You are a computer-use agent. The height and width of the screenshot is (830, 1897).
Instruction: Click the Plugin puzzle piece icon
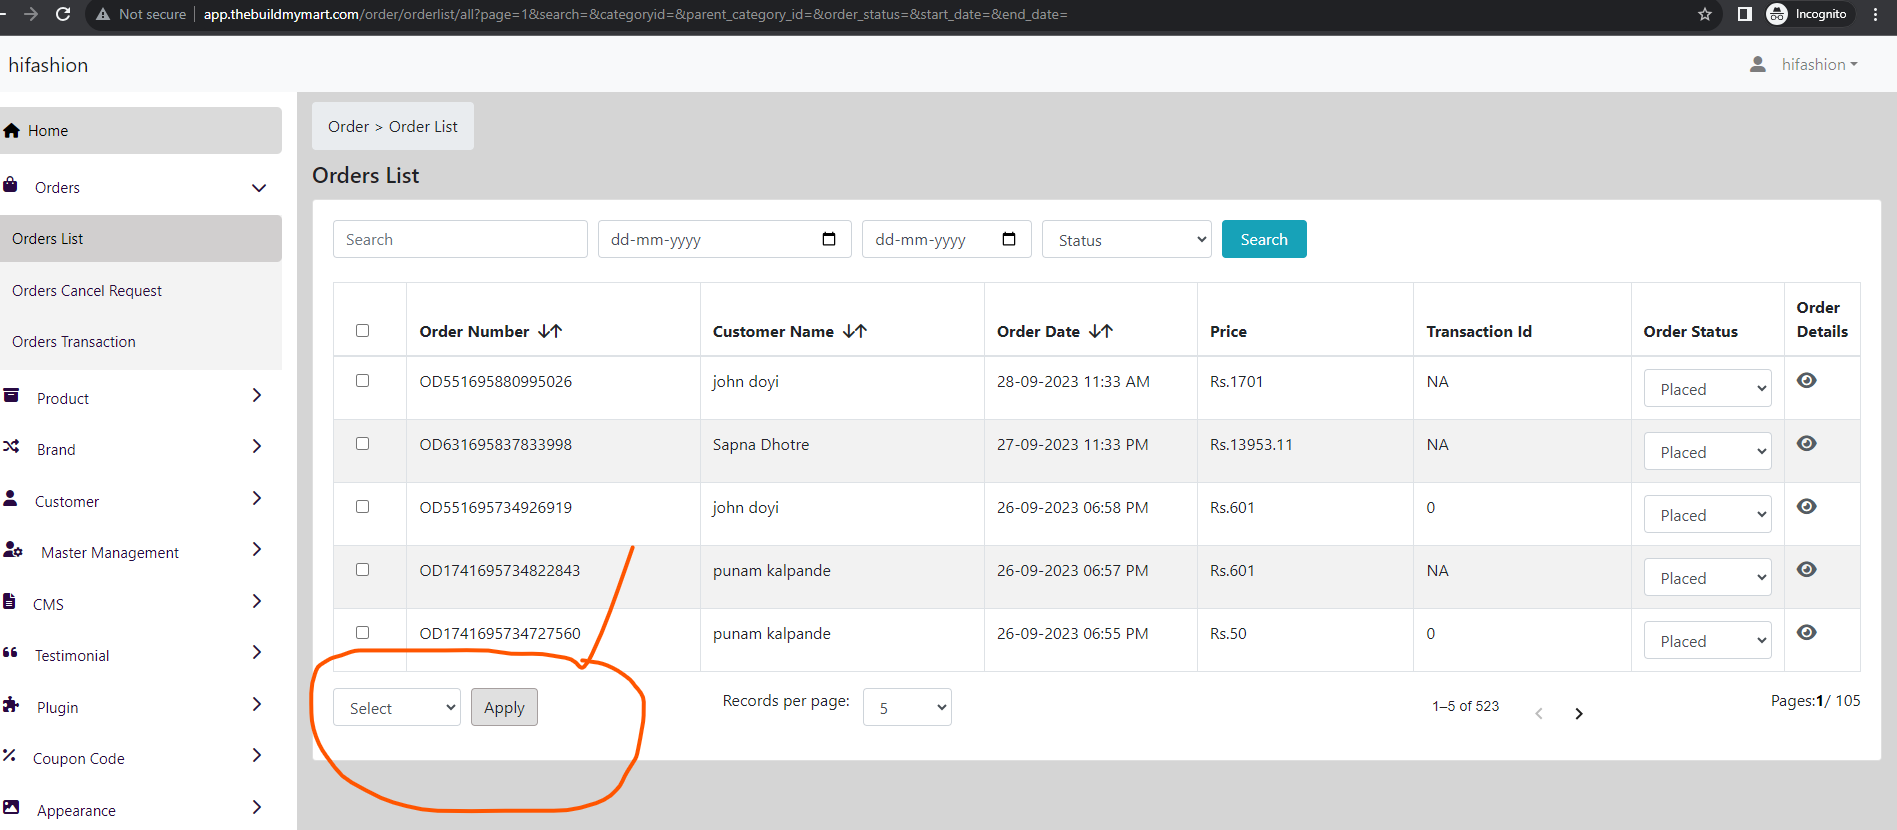pos(11,704)
